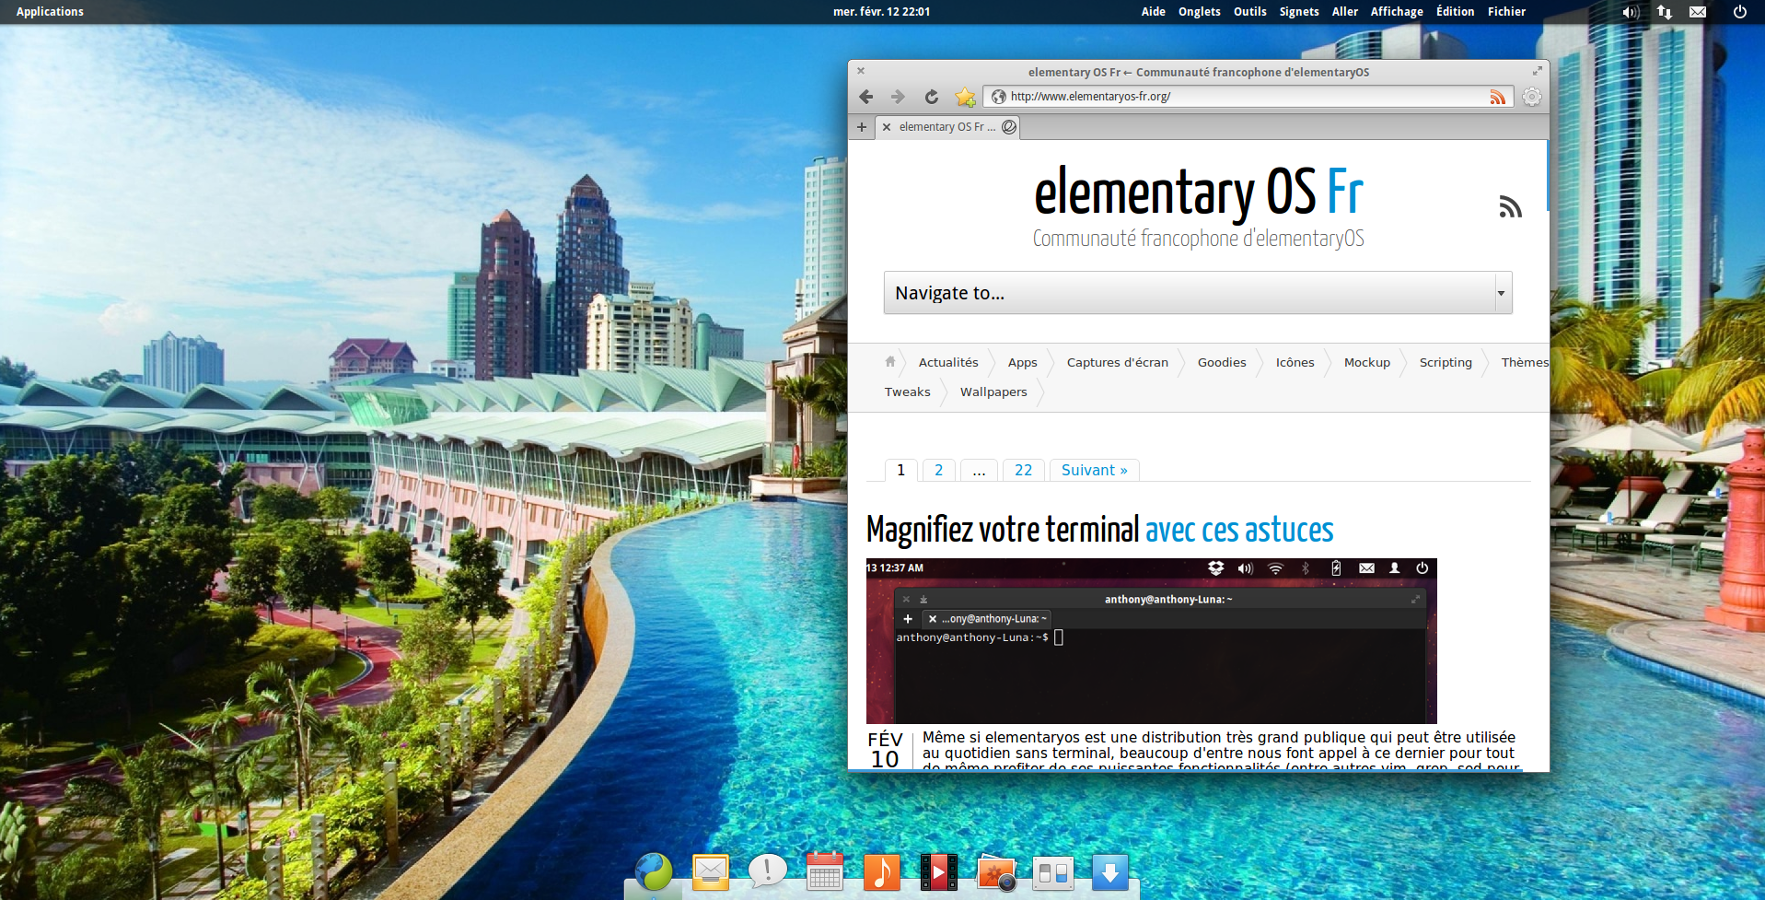Viewport: 1765px width, 900px height.
Task: Select current page 1 in pagination
Action: click(x=901, y=470)
